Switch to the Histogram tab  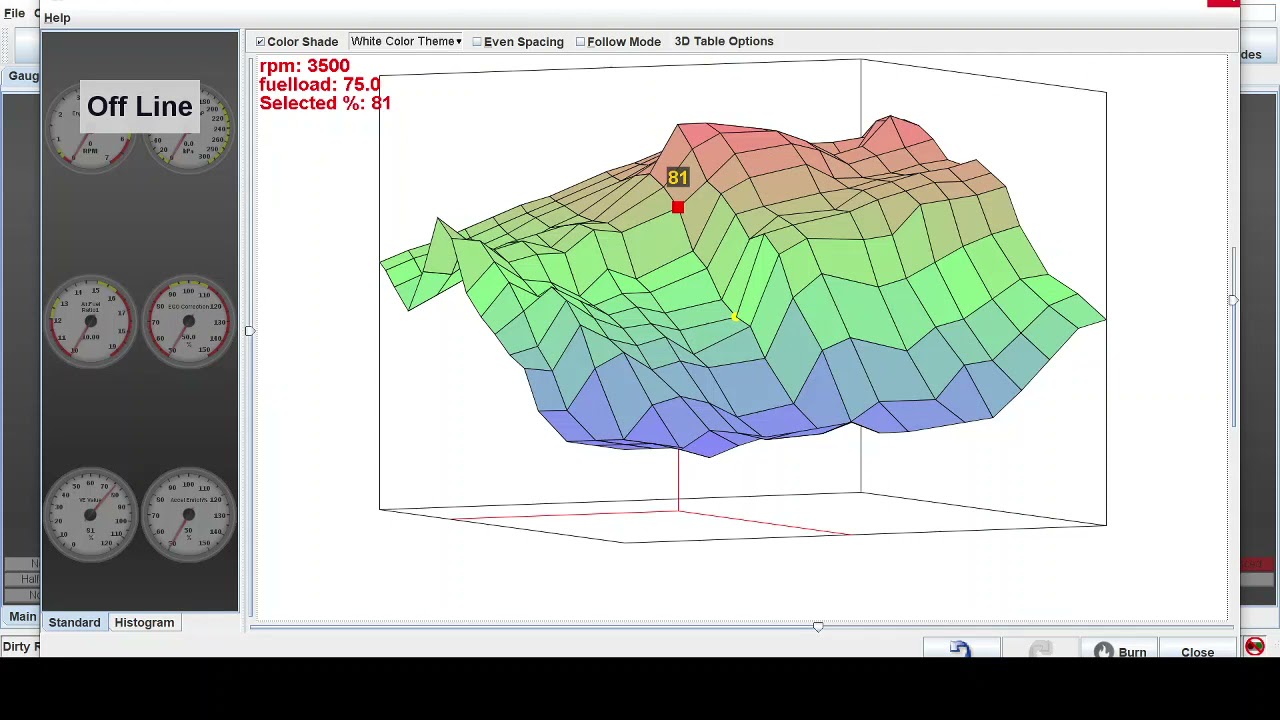tap(144, 622)
